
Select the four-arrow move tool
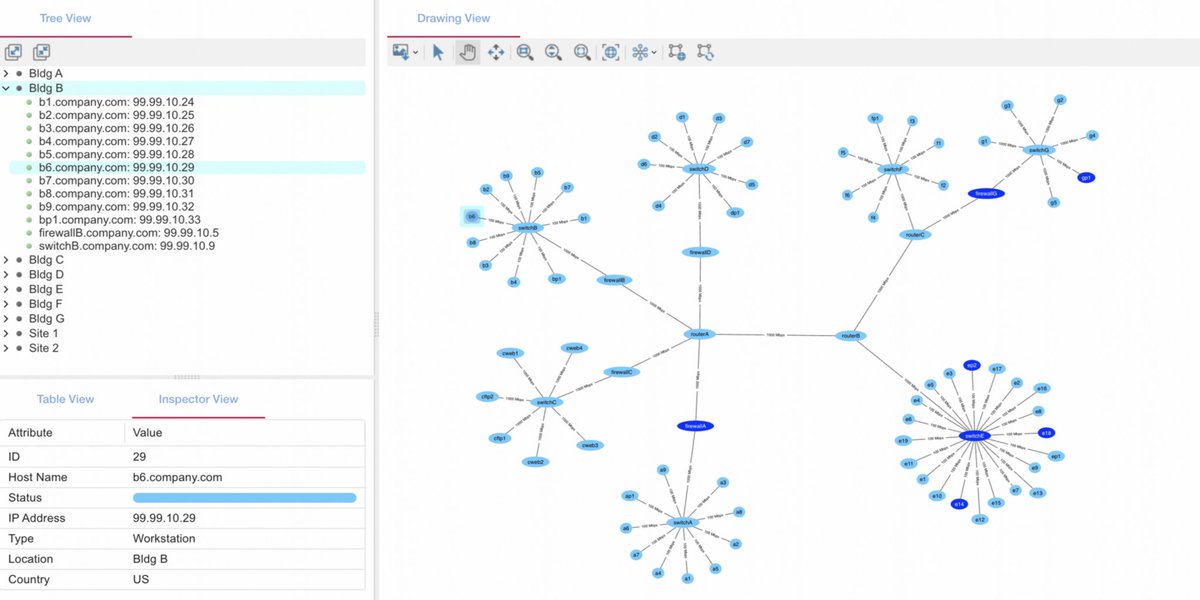tap(495, 52)
